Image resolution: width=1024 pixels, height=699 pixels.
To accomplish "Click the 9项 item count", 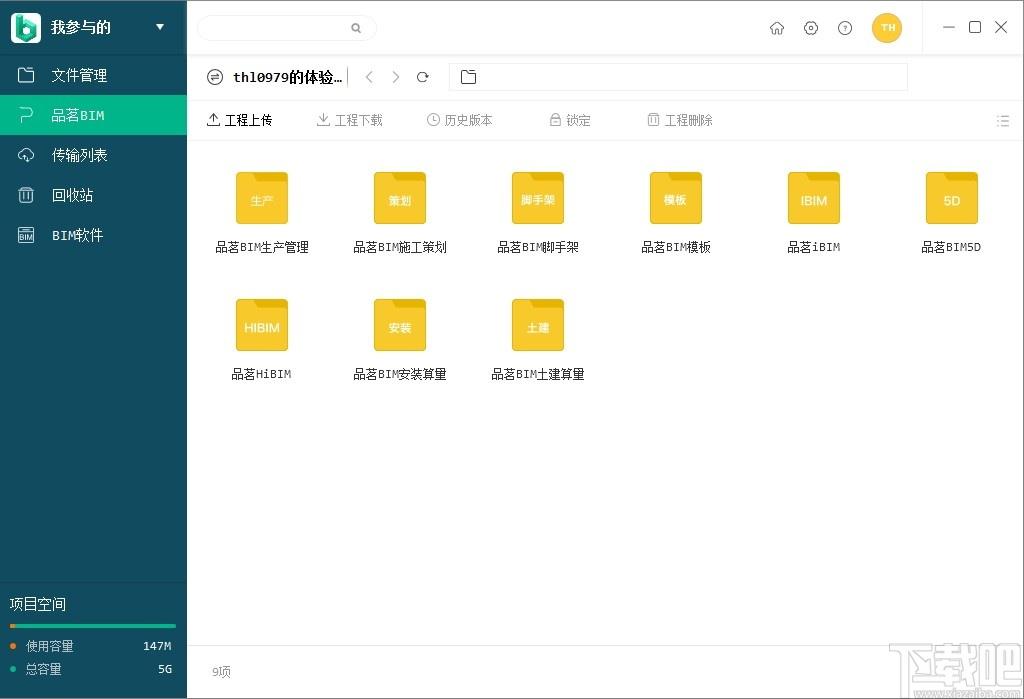I will pos(221,672).
